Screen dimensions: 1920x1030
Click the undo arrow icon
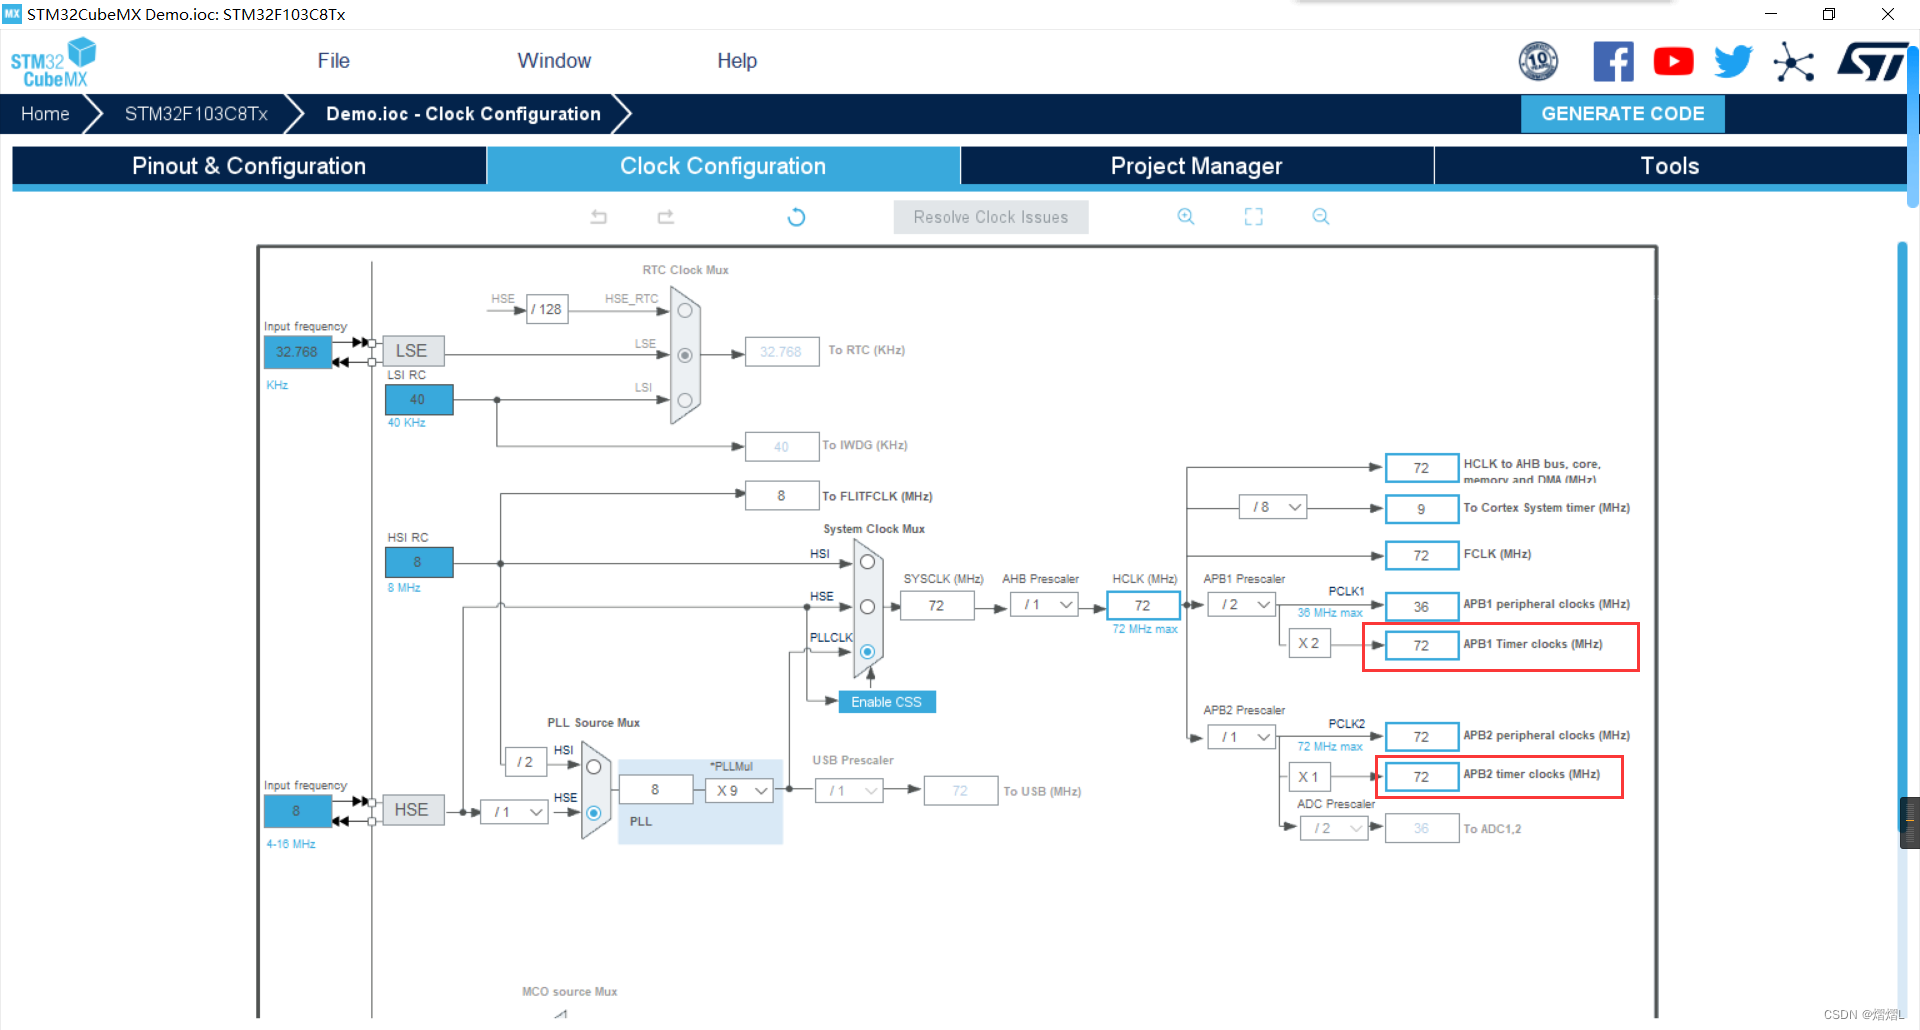(x=599, y=217)
